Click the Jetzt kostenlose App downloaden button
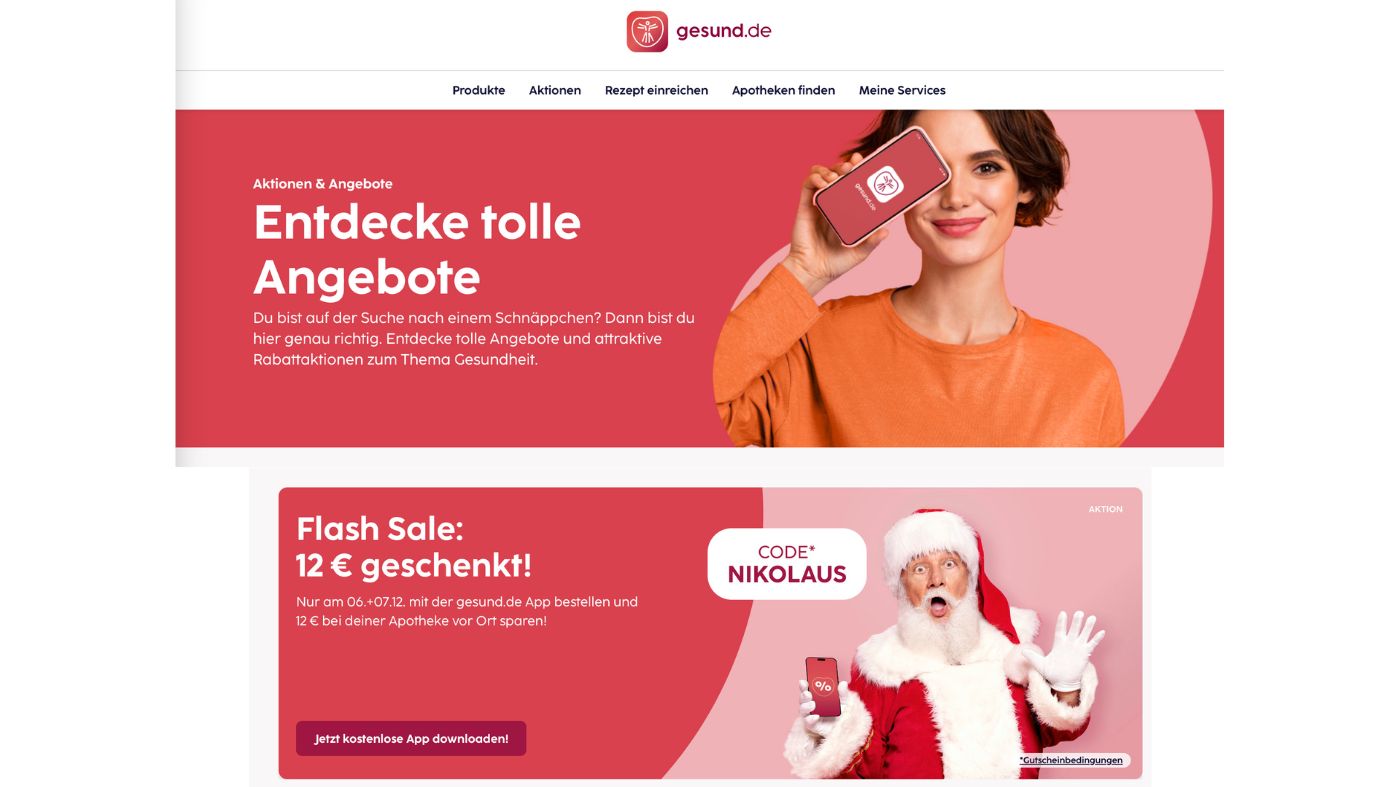This screenshot has height=787, width=1400. tap(411, 739)
